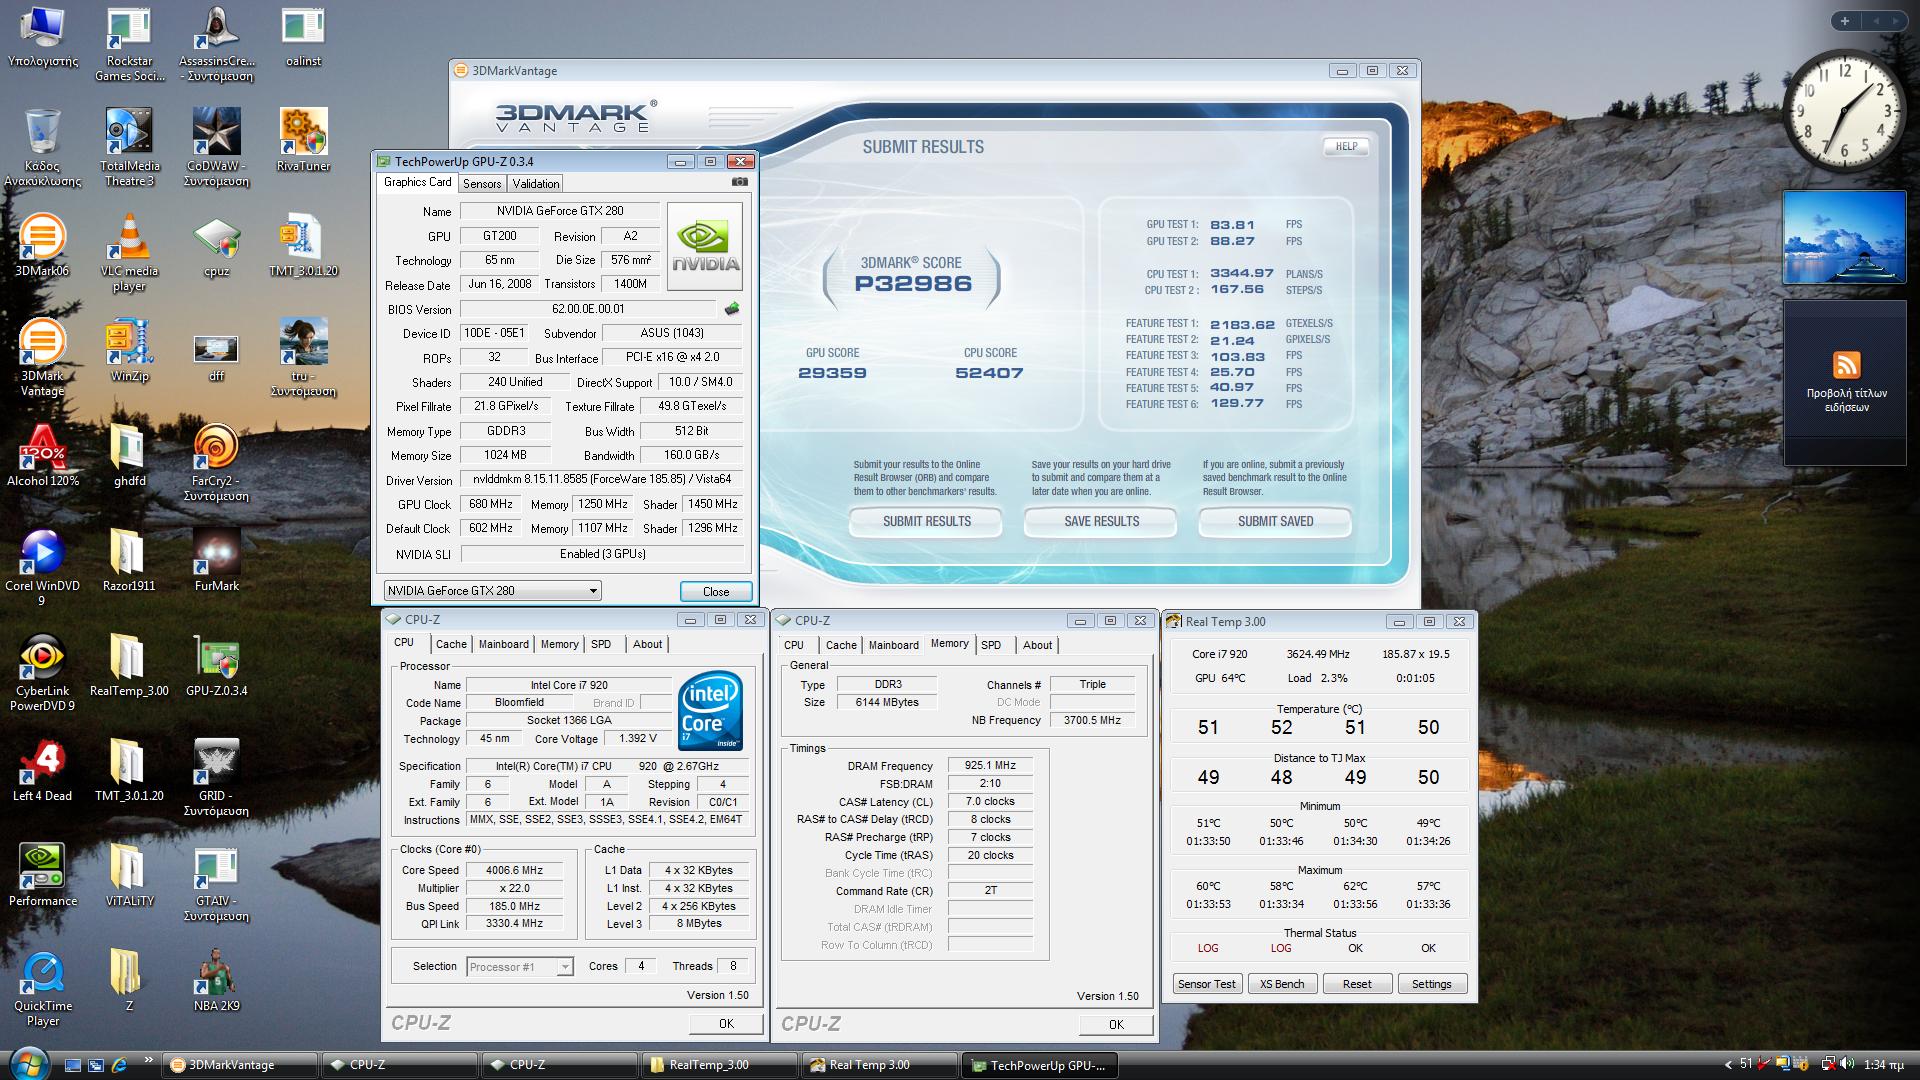Launch WinZip from the desktop
The height and width of the screenshot is (1080, 1920).
tap(130, 350)
